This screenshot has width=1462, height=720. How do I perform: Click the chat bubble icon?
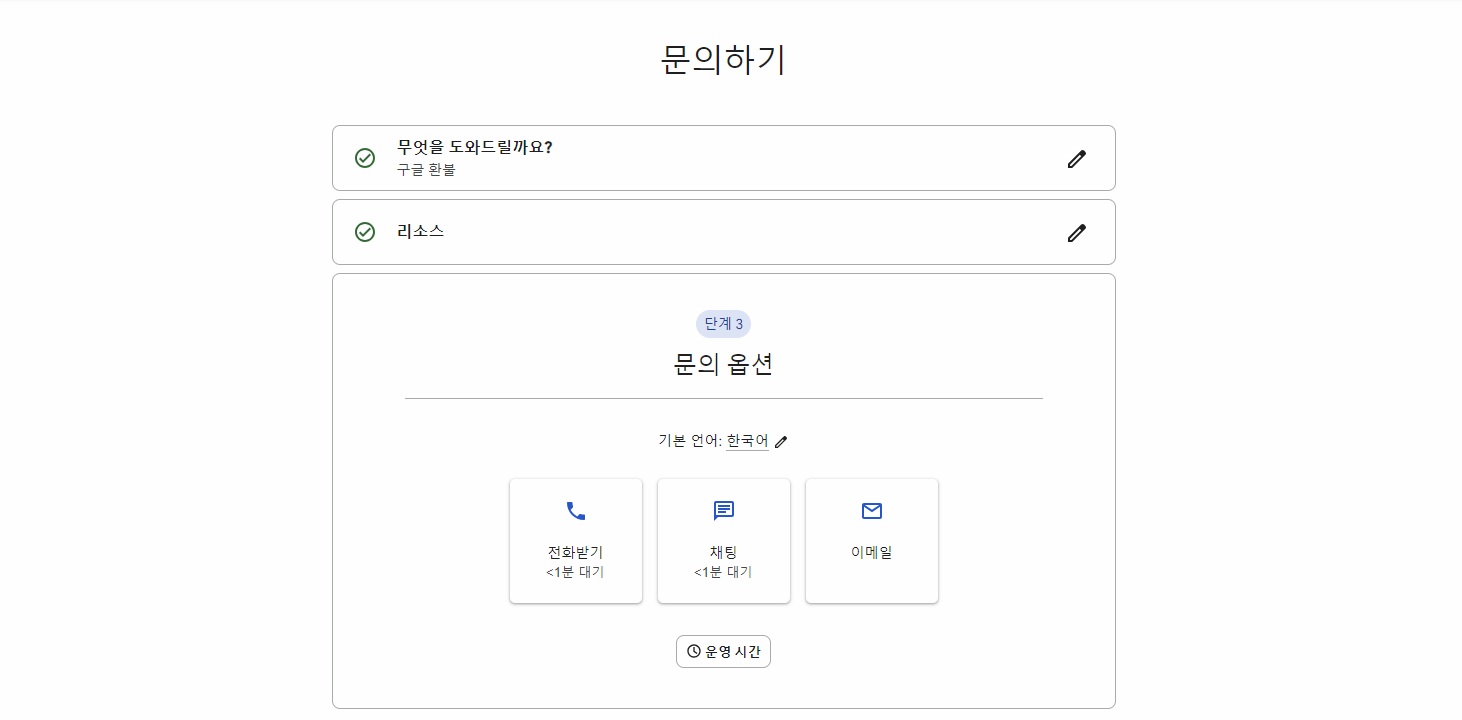[x=723, y=510]
